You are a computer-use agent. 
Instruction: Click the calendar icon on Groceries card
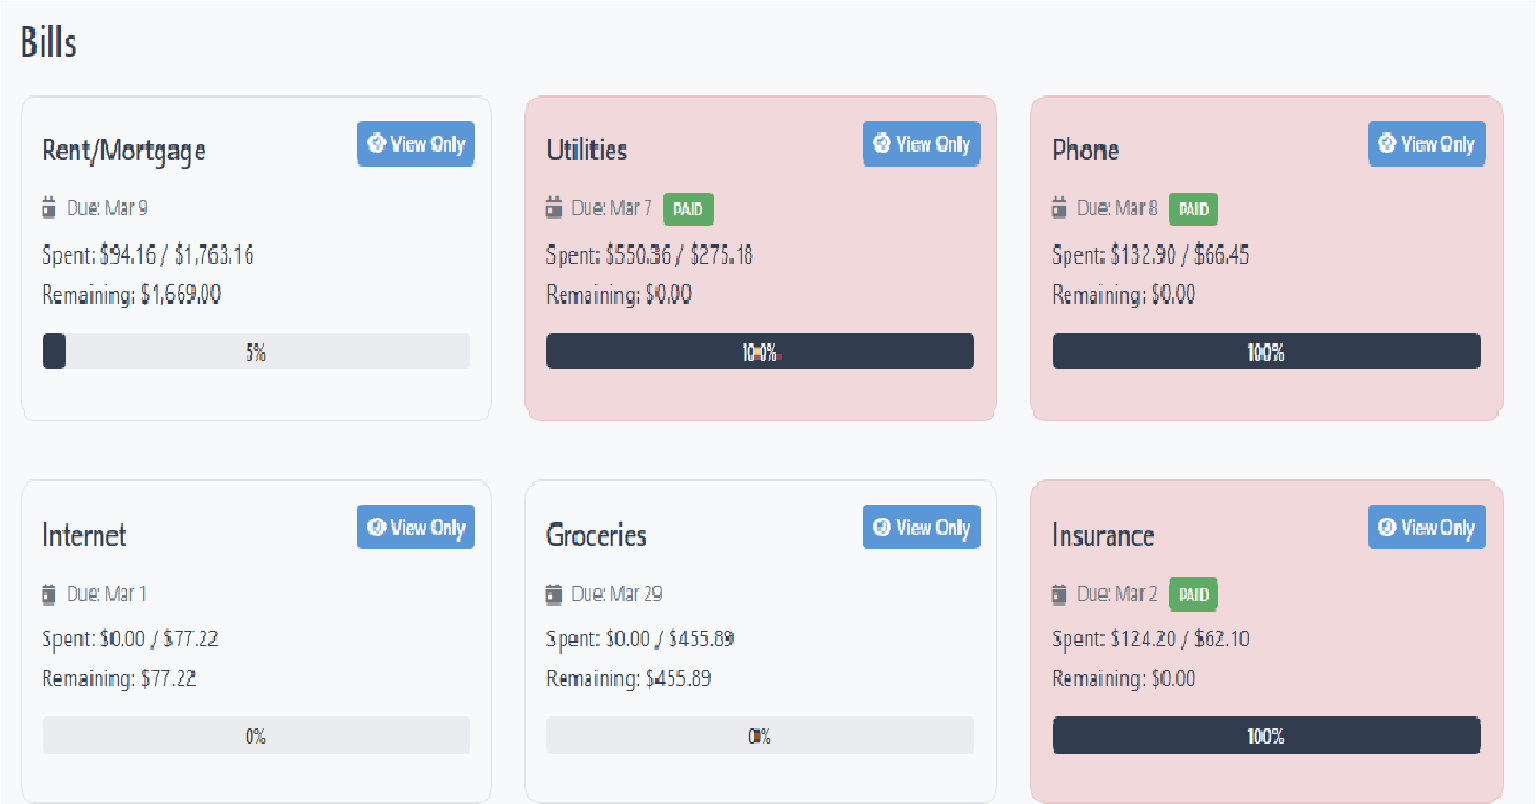click(554, 594)
